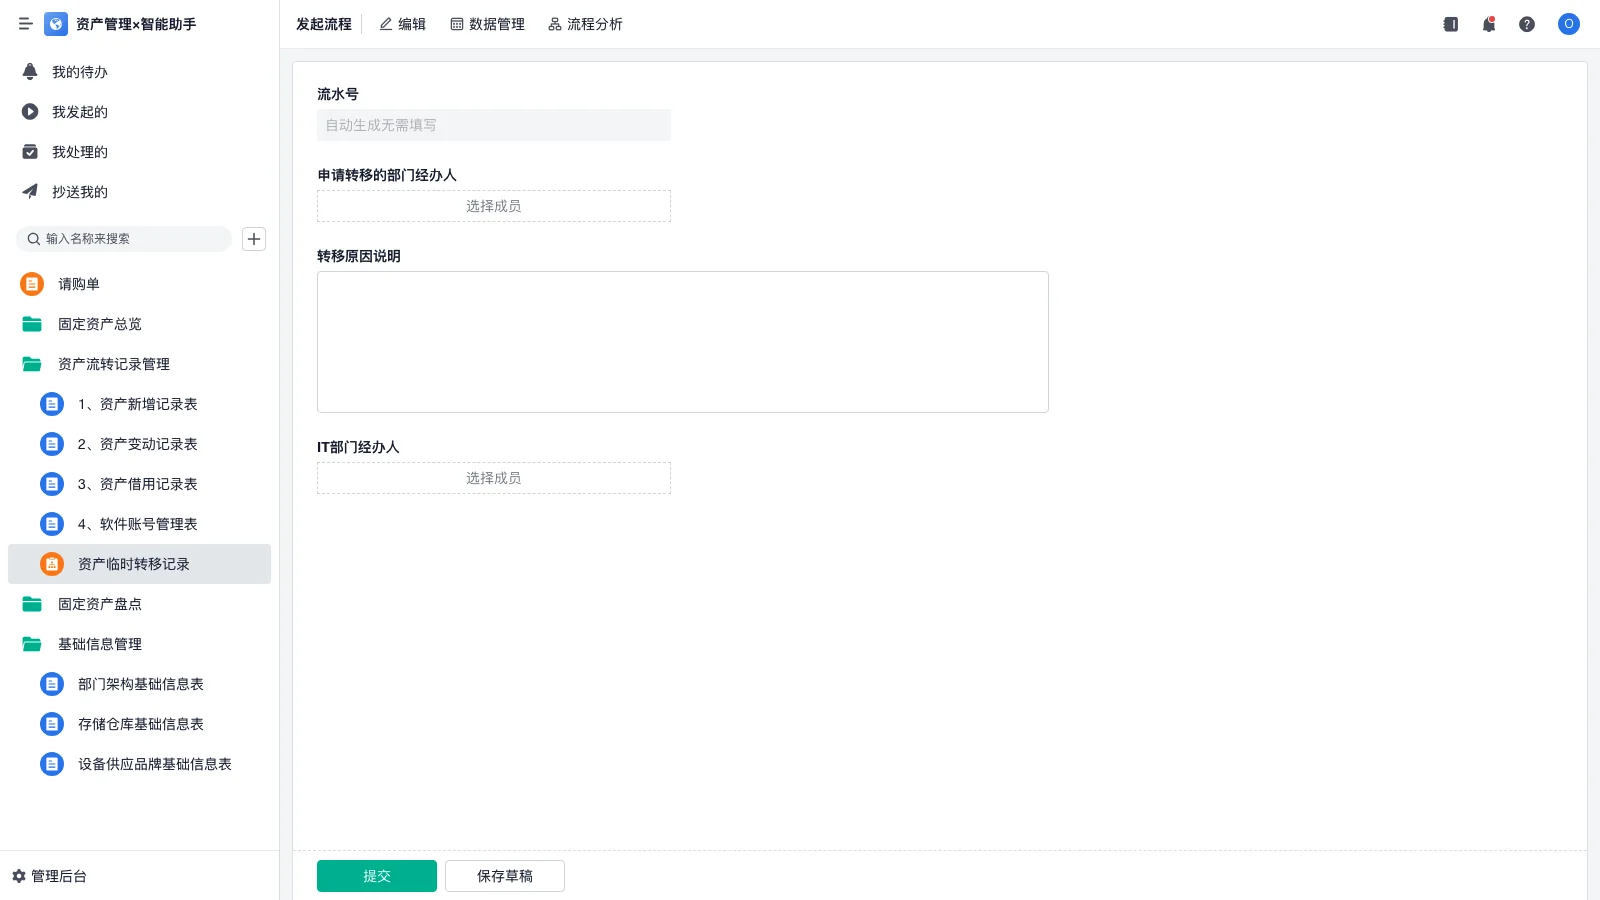Open 2、资产变动记录表
This screenshot has width=1600, height=900.
[139, 444]
